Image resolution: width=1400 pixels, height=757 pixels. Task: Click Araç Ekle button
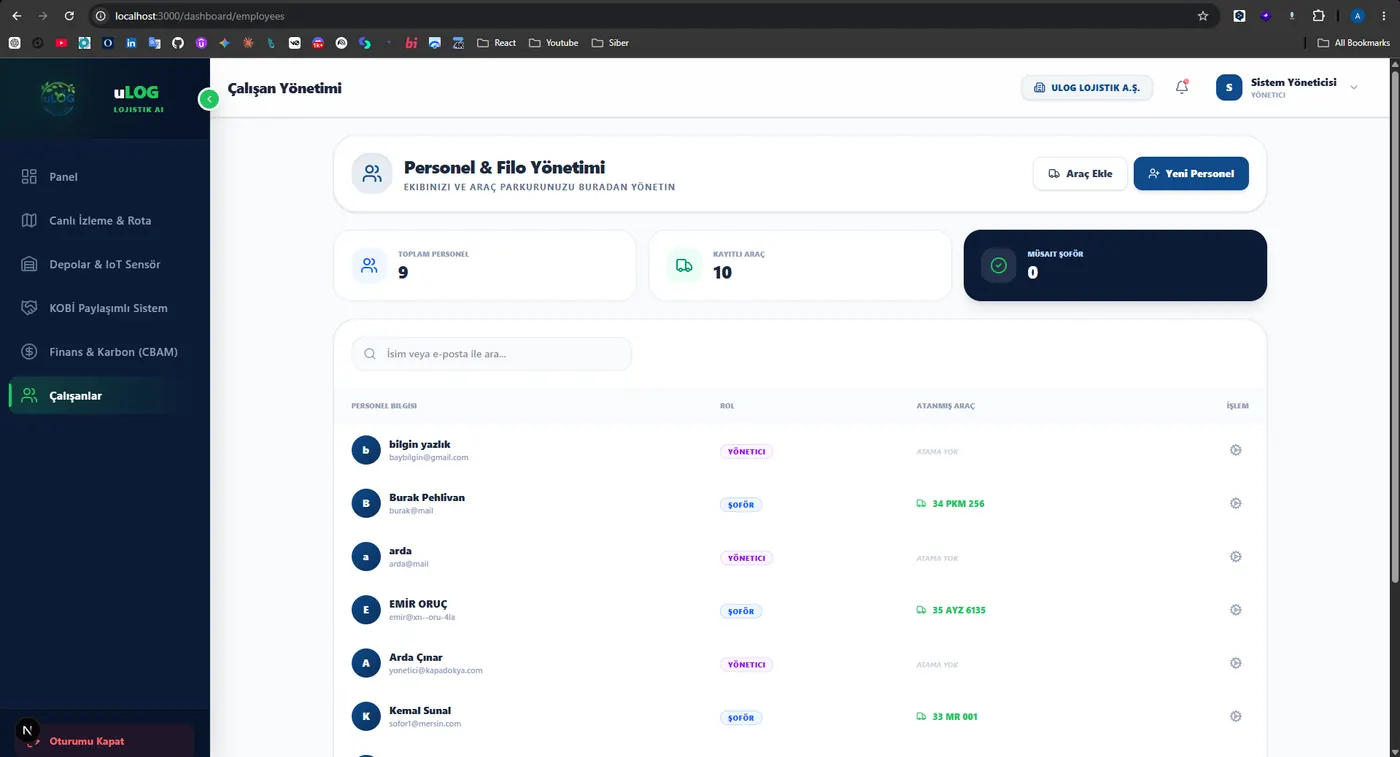(x=1080, y=174)
